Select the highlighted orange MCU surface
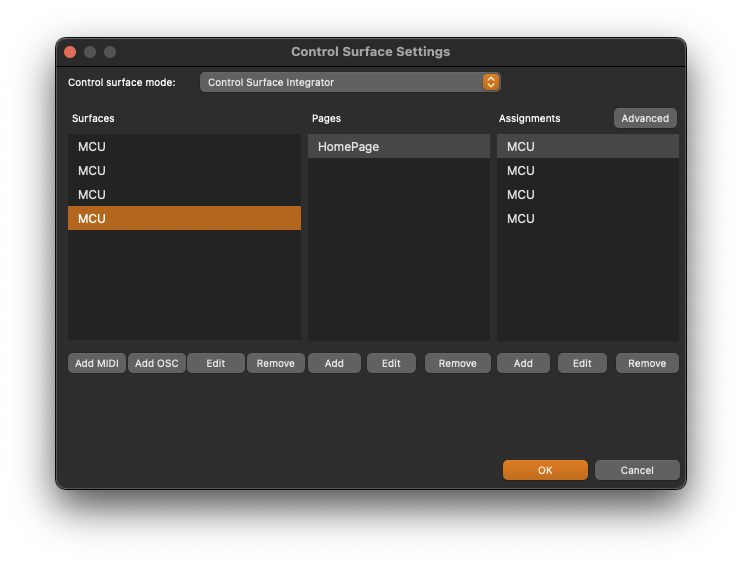The width and height of the screenshot is (742, 563). coord(185,218)
